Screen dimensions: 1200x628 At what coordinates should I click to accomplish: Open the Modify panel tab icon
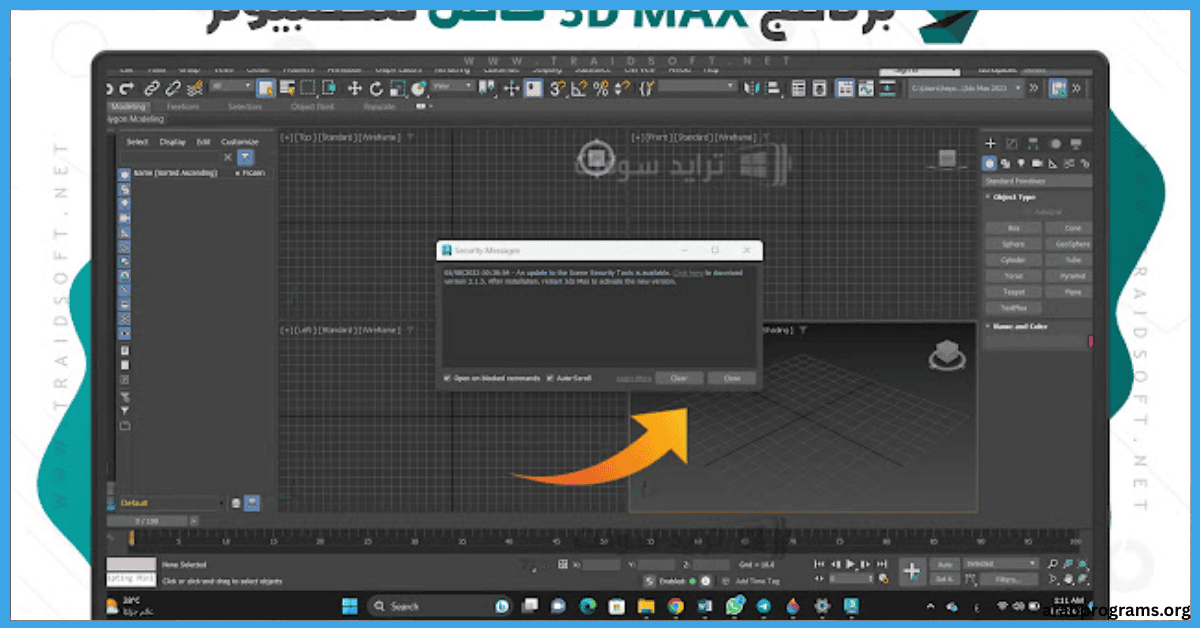click(x=1012, y=144)
